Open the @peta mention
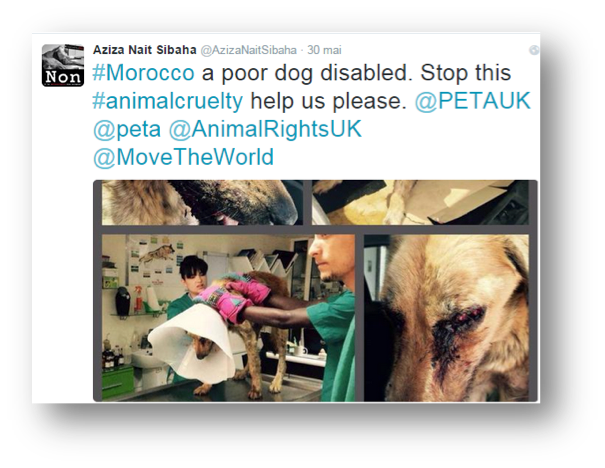This screenshot has height=468, width=605. 127,129
